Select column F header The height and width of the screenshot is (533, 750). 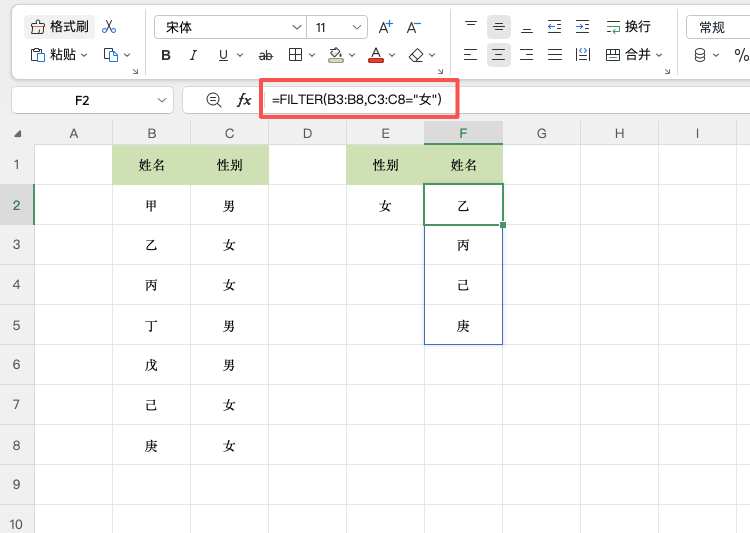tap(463, 133)
